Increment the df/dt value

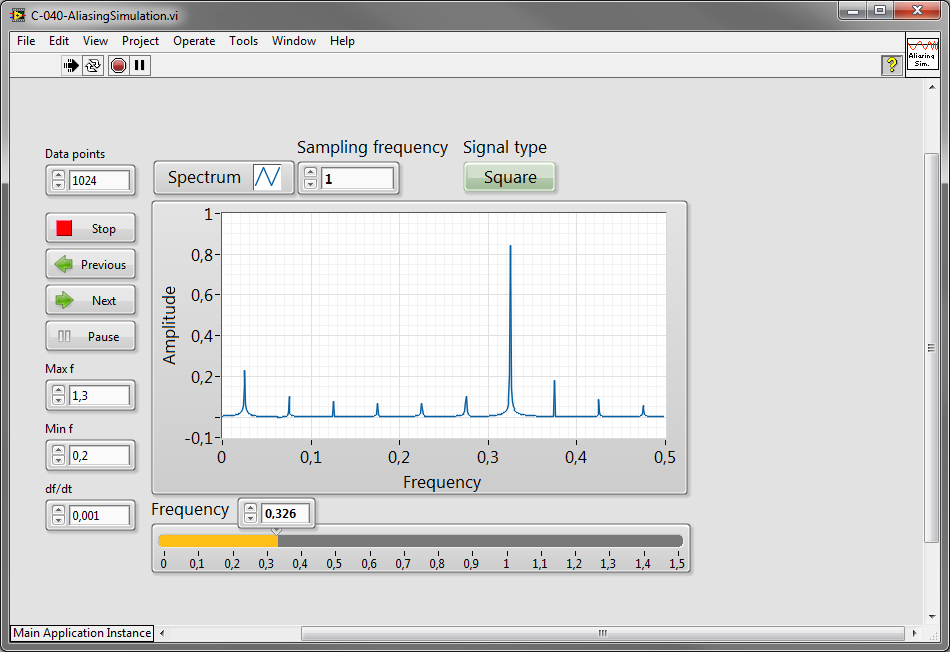coord(58,511)
